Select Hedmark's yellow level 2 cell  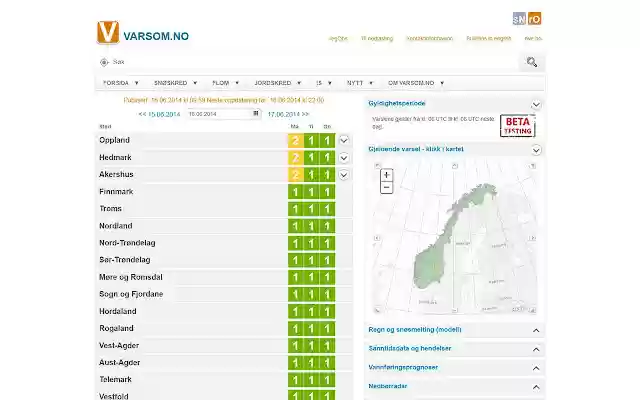(x=296, y=158)
